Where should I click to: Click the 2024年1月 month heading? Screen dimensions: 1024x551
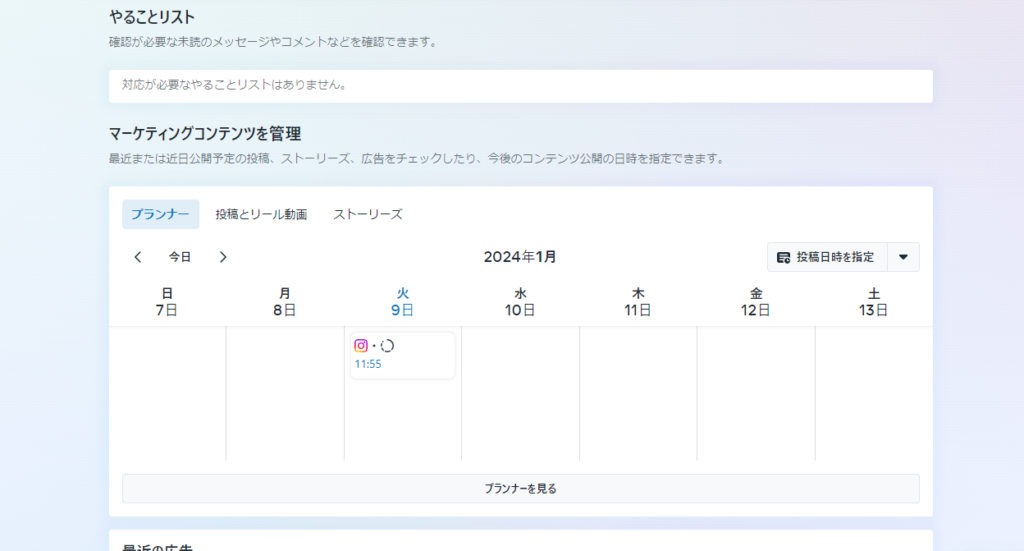(520, 257)
